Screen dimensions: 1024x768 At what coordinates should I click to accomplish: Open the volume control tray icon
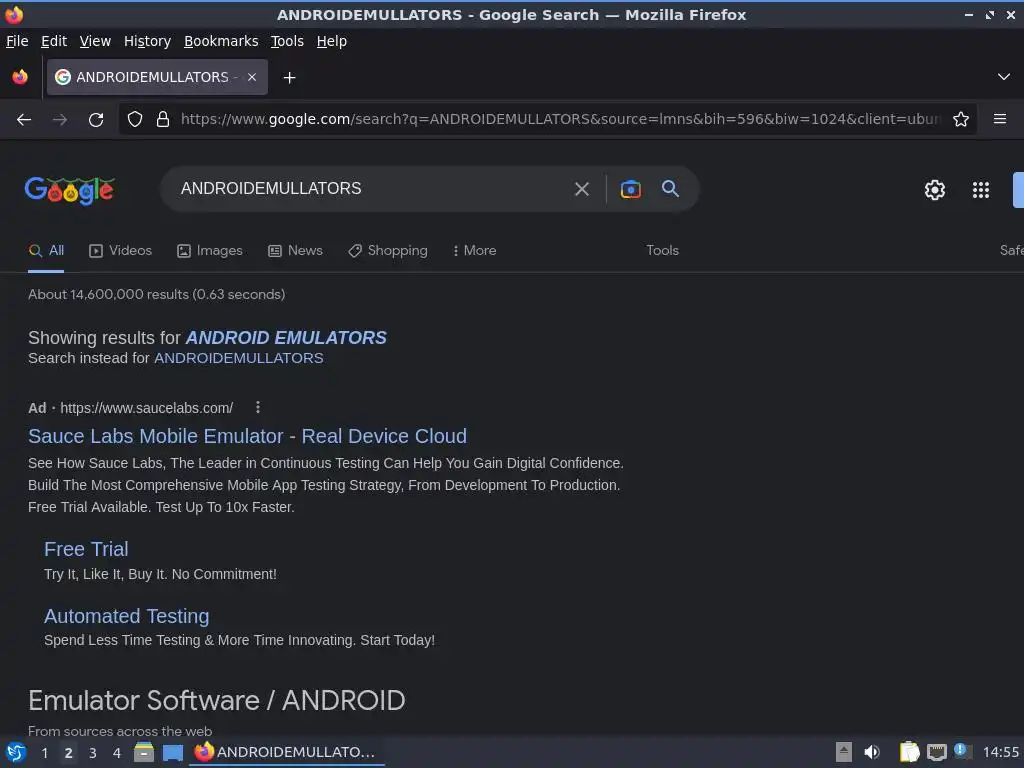(x=872, y=752)
